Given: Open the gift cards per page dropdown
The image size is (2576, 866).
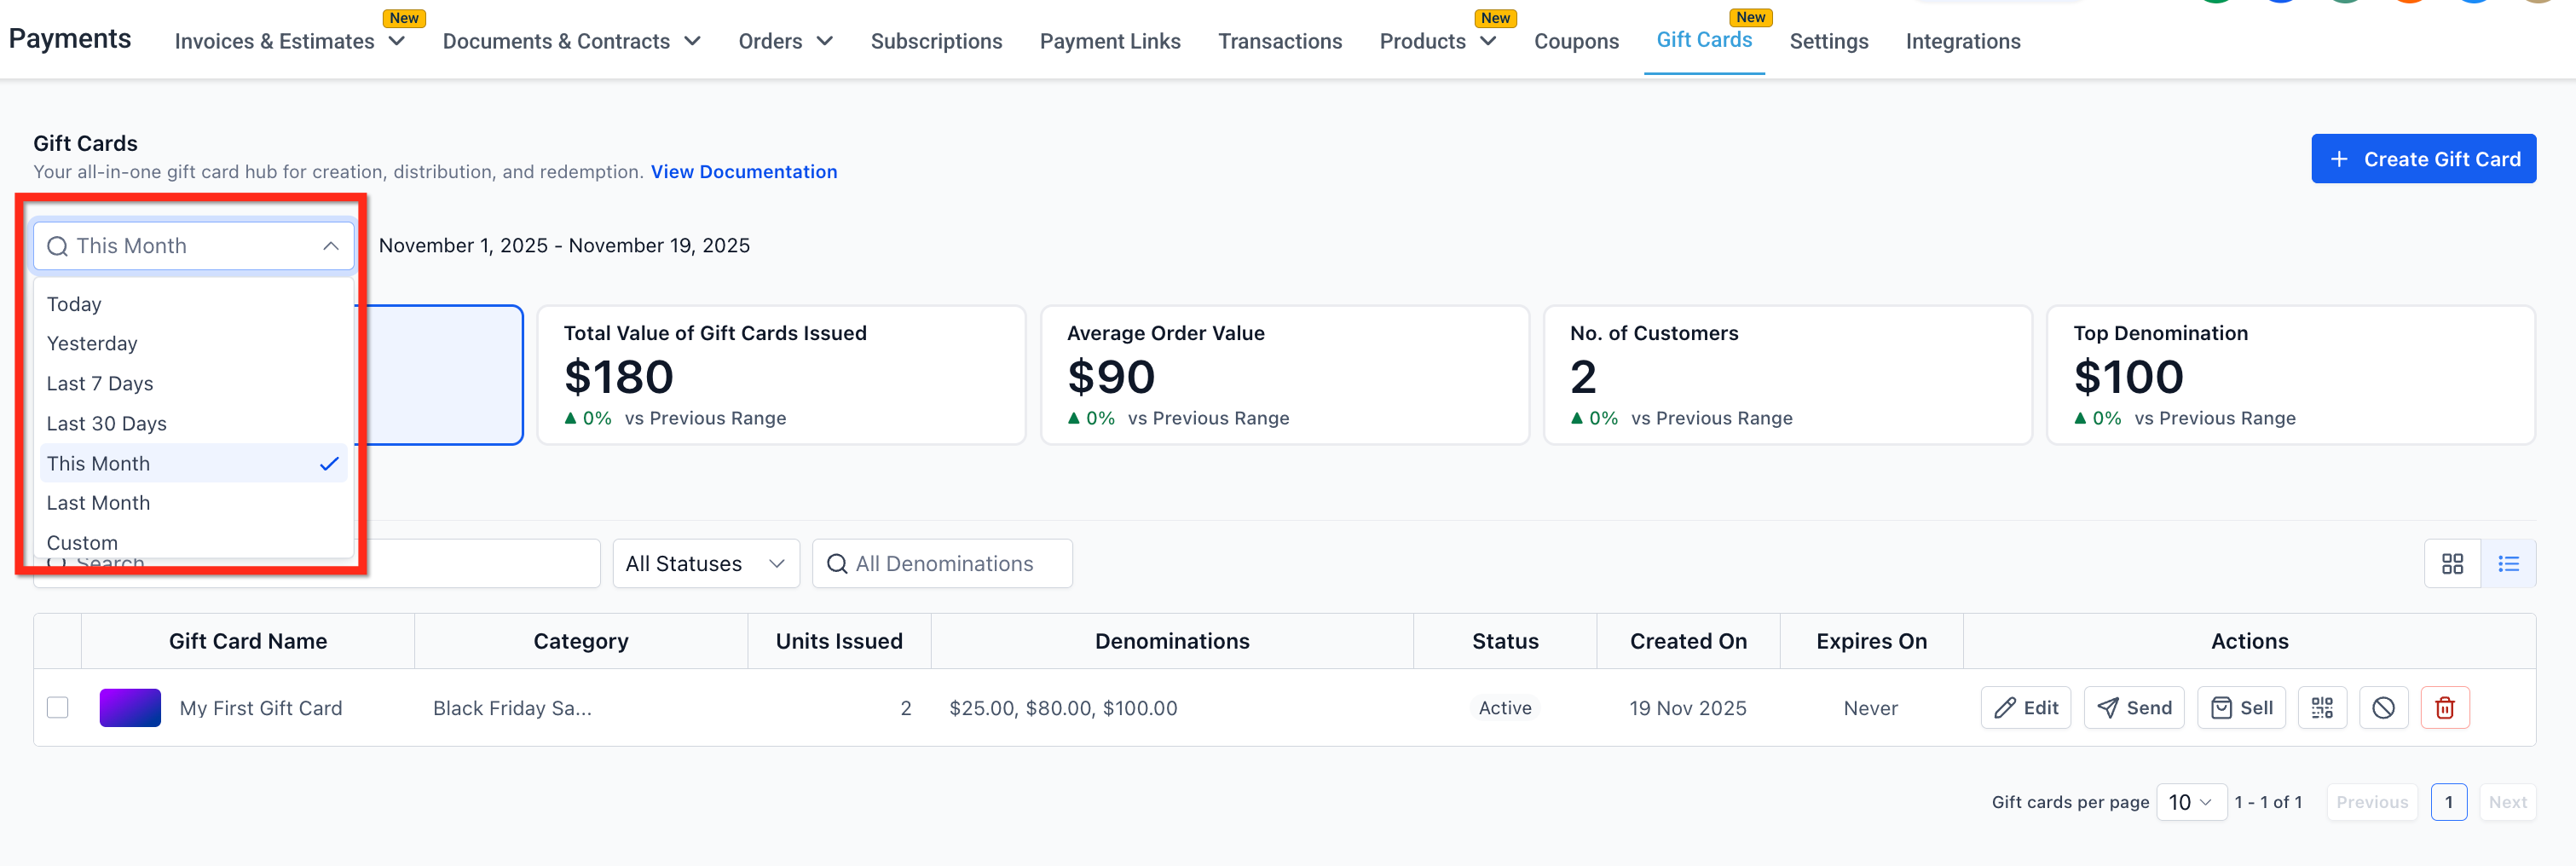Looking at the screenshot, I should (x=2190, y=802).
